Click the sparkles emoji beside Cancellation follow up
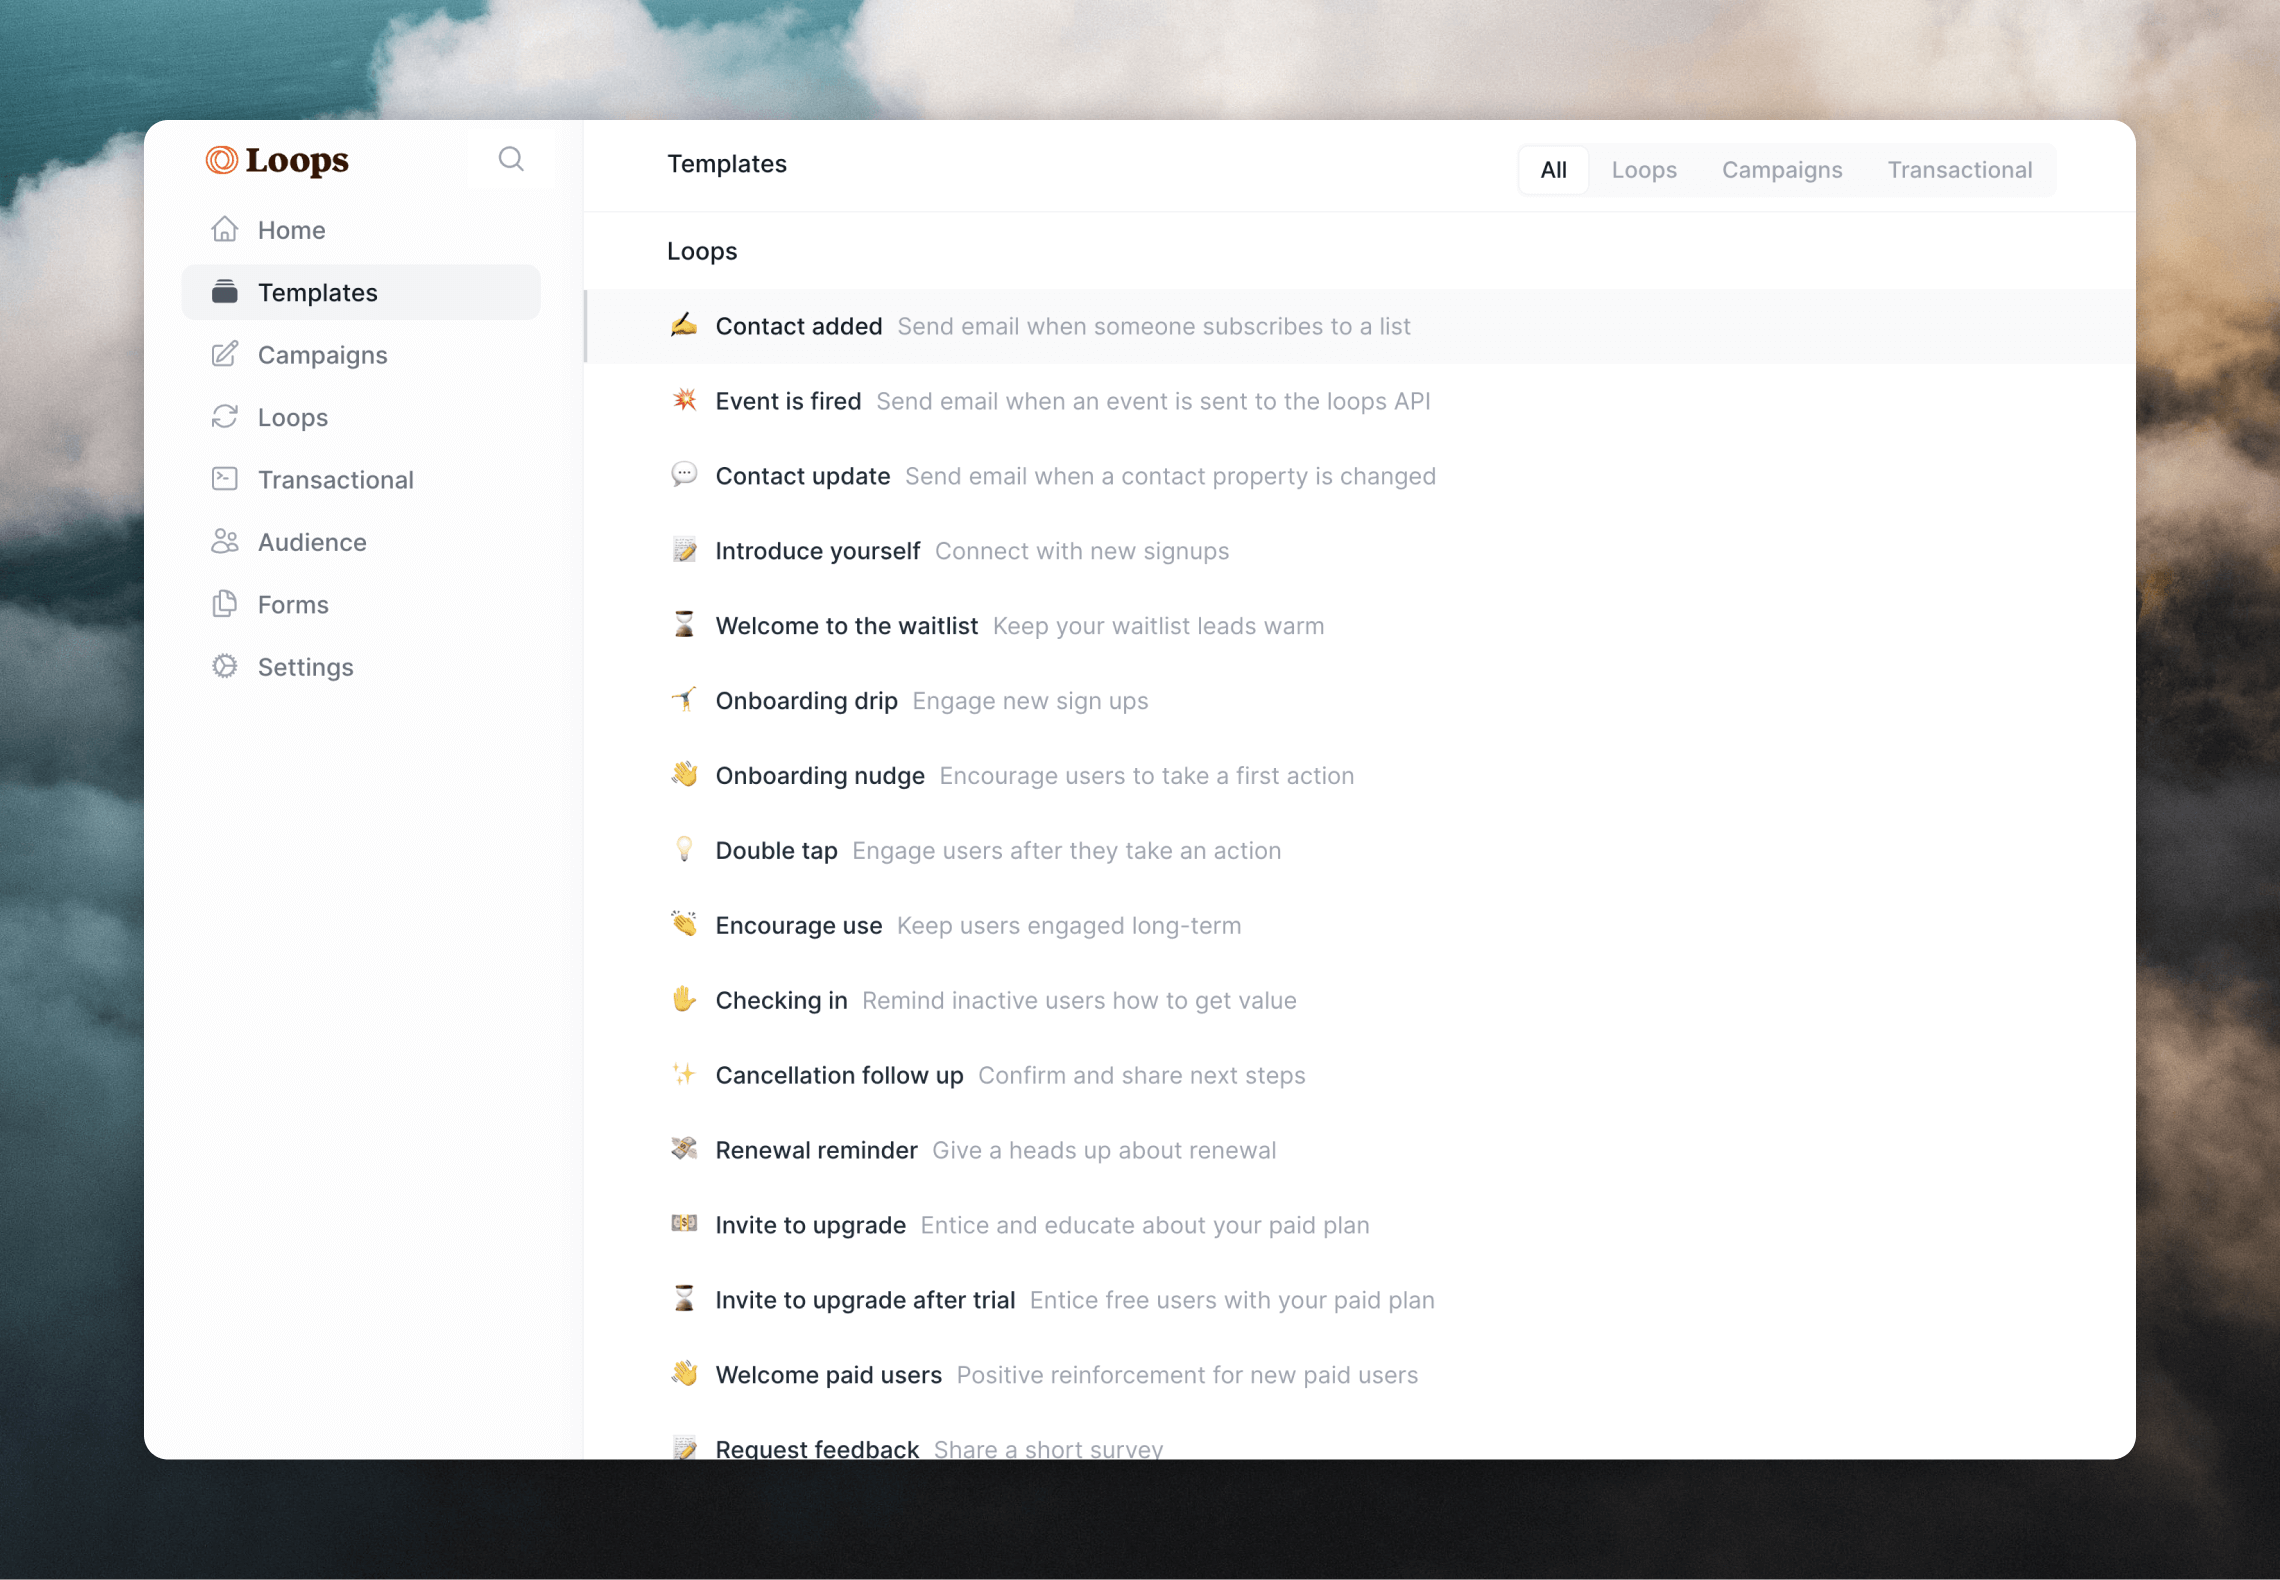 tap(684, 1075)
